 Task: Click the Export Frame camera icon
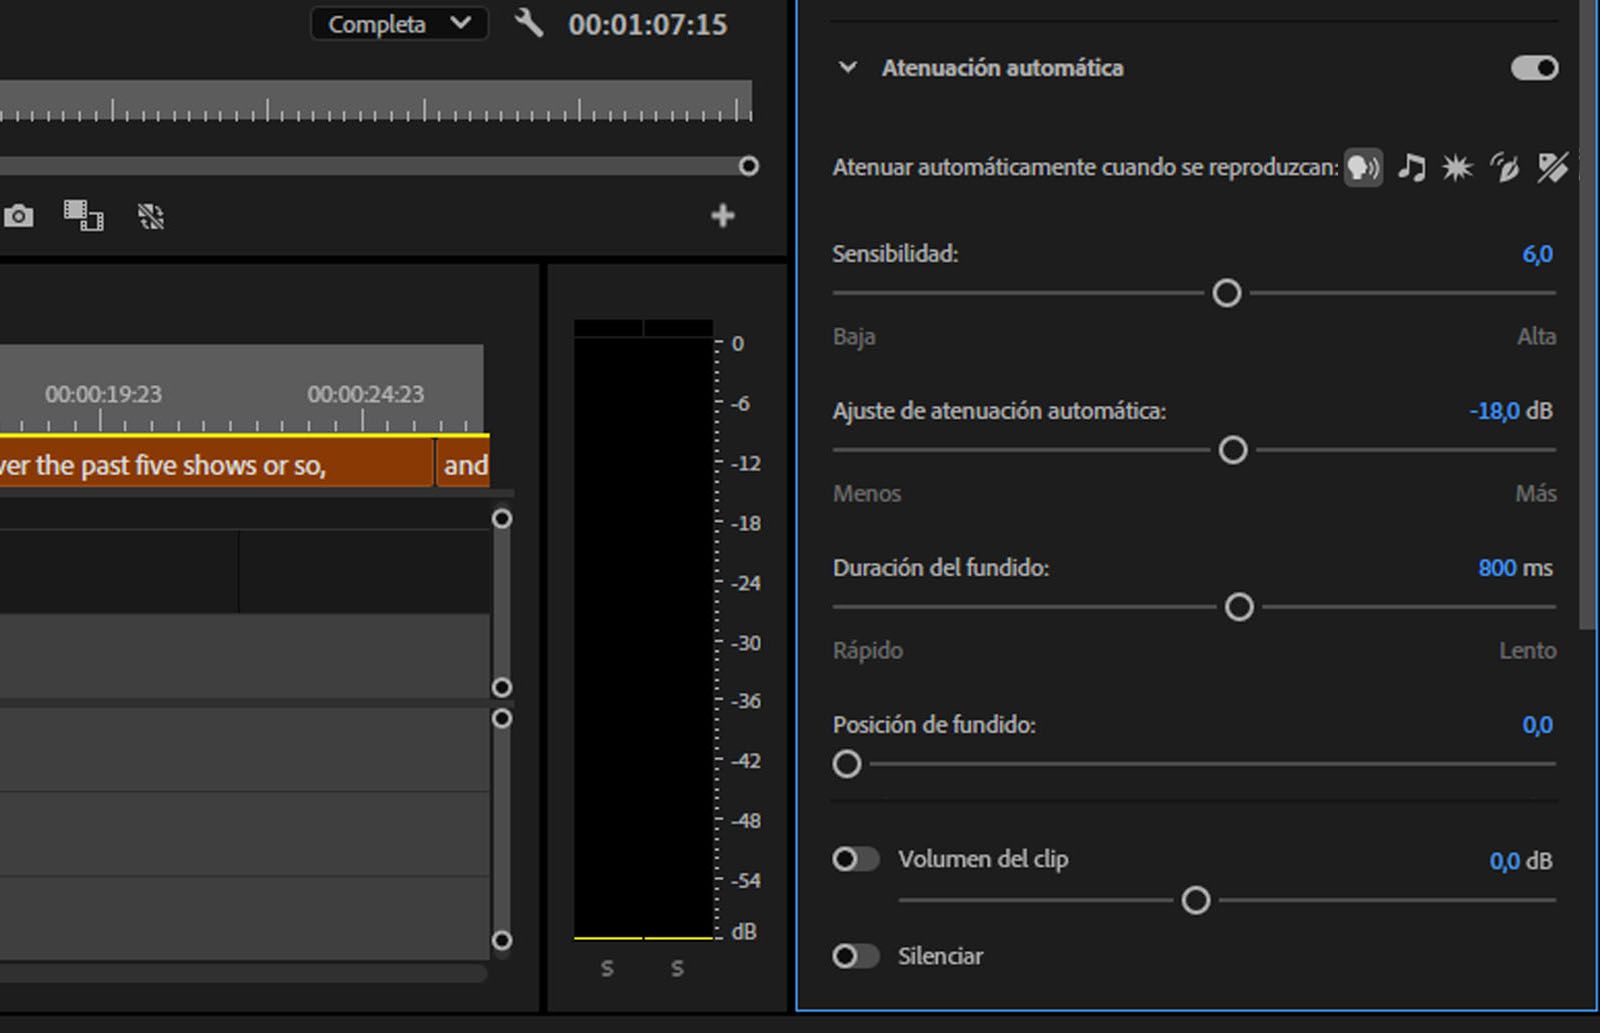(19, 216)
